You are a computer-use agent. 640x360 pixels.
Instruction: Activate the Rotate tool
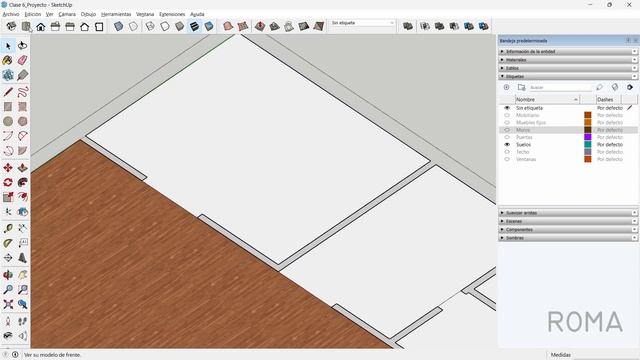(x=8, y=182)
